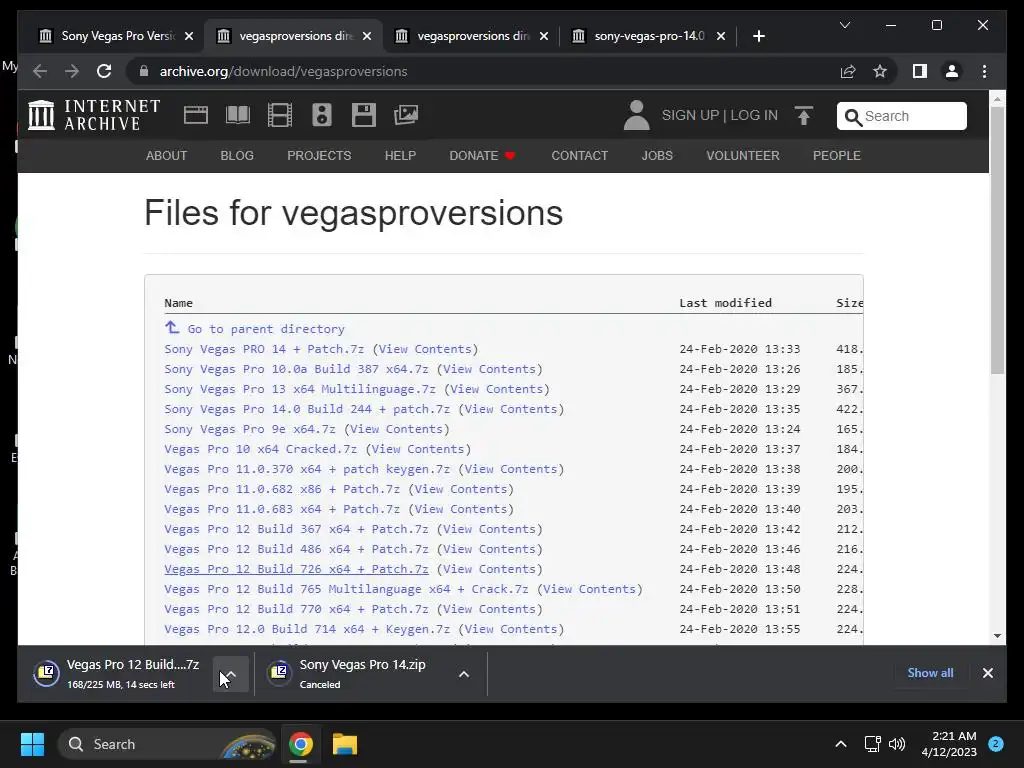Click the address bar URL
This screenshot has height=768, width=1024.
click(283, 71)
